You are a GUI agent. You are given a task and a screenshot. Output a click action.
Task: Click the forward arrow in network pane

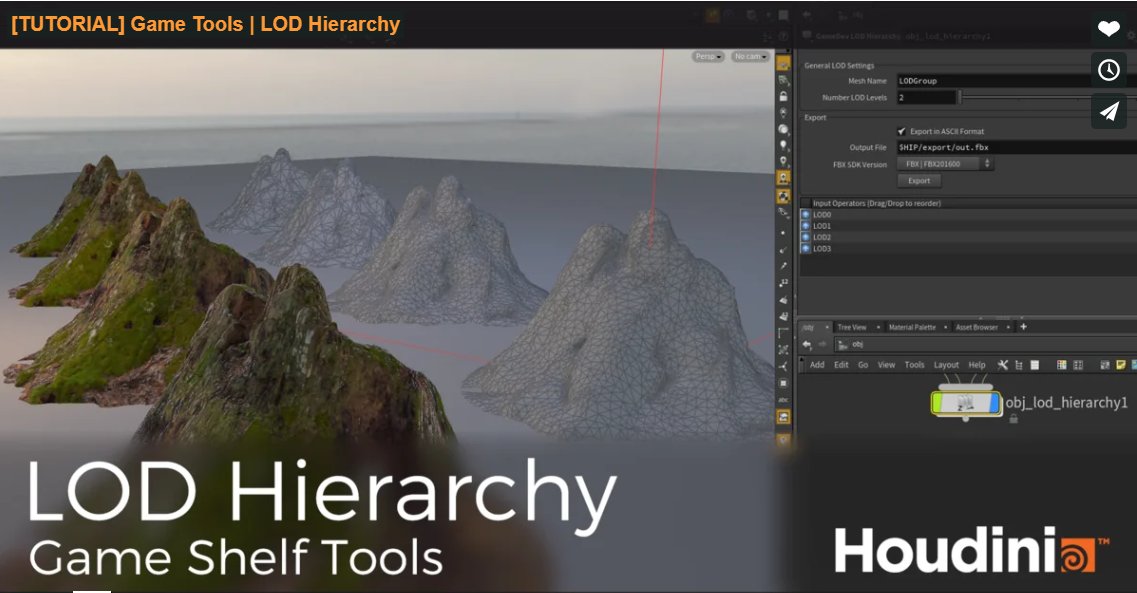click(822, 344)
